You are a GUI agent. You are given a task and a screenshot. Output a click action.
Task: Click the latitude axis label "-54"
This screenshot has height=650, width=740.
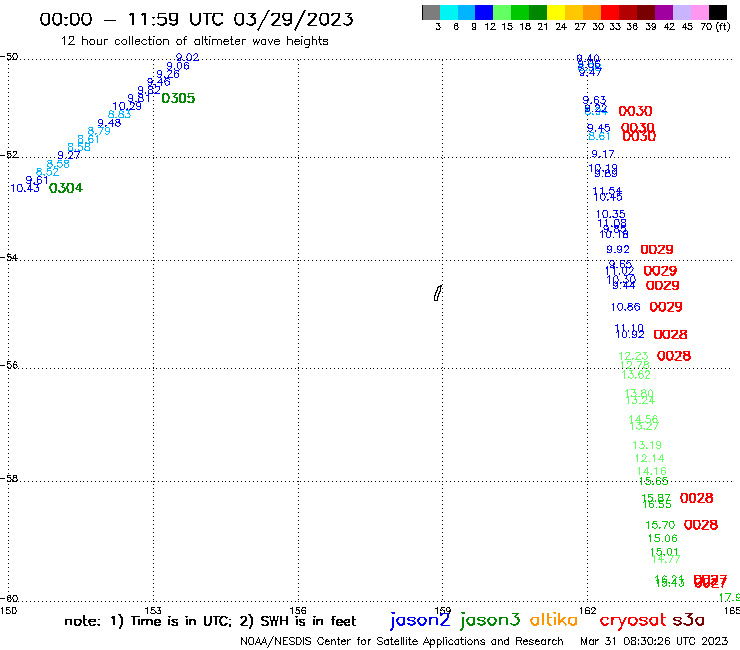point(9,258)
